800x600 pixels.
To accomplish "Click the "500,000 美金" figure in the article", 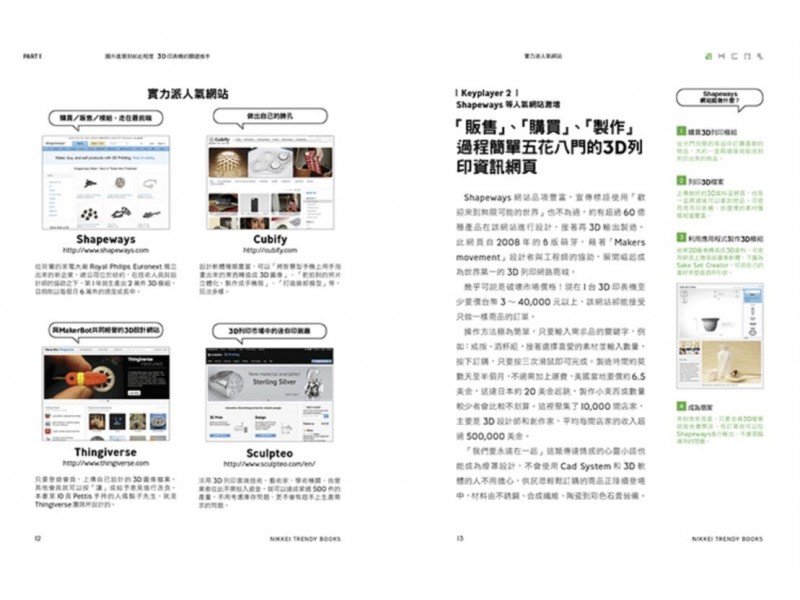I will pos(494,436).
